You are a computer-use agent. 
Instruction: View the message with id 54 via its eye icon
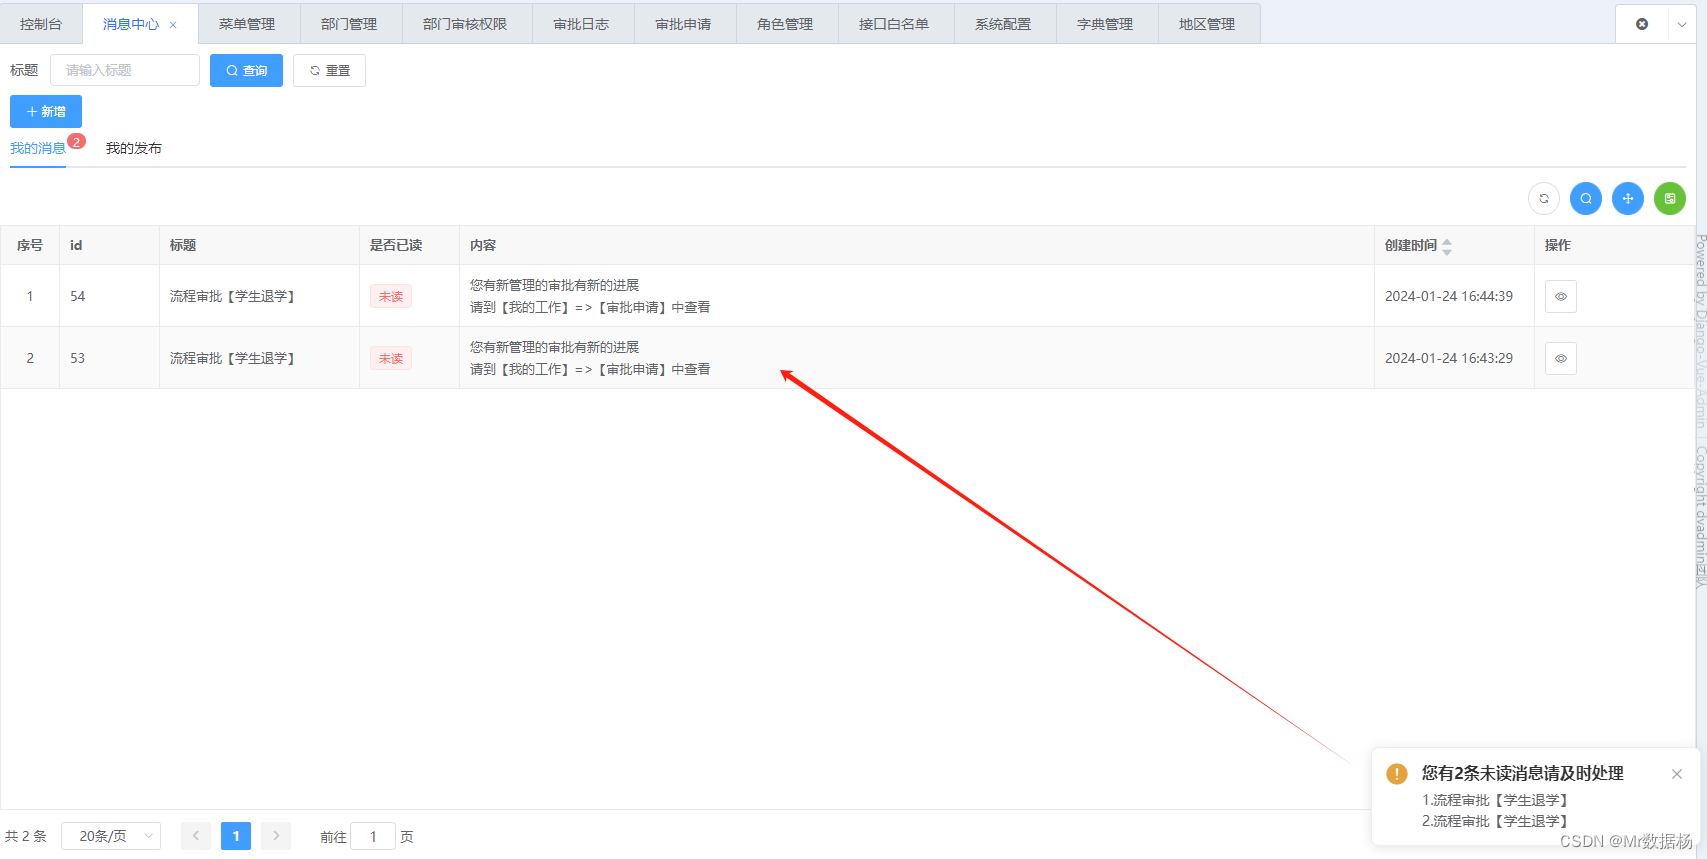(1561, 296)
